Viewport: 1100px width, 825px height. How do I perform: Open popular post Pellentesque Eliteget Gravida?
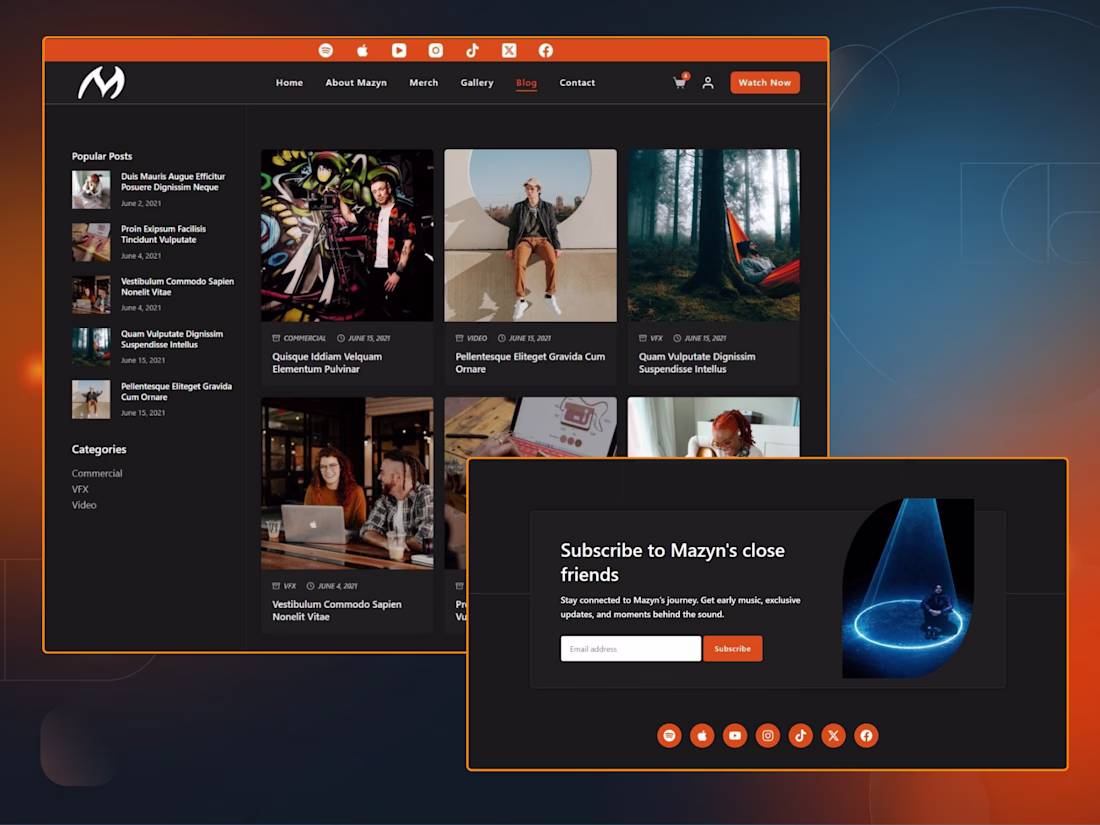click(176, 391)
